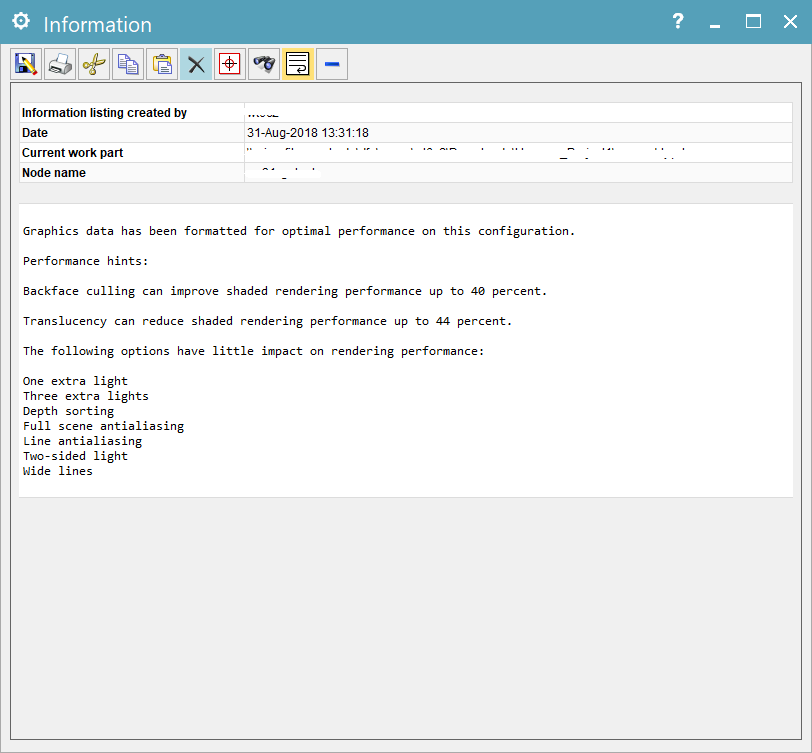Print the information listing
Viewport: 812px width, 753px height.
[x=60, y=65]
